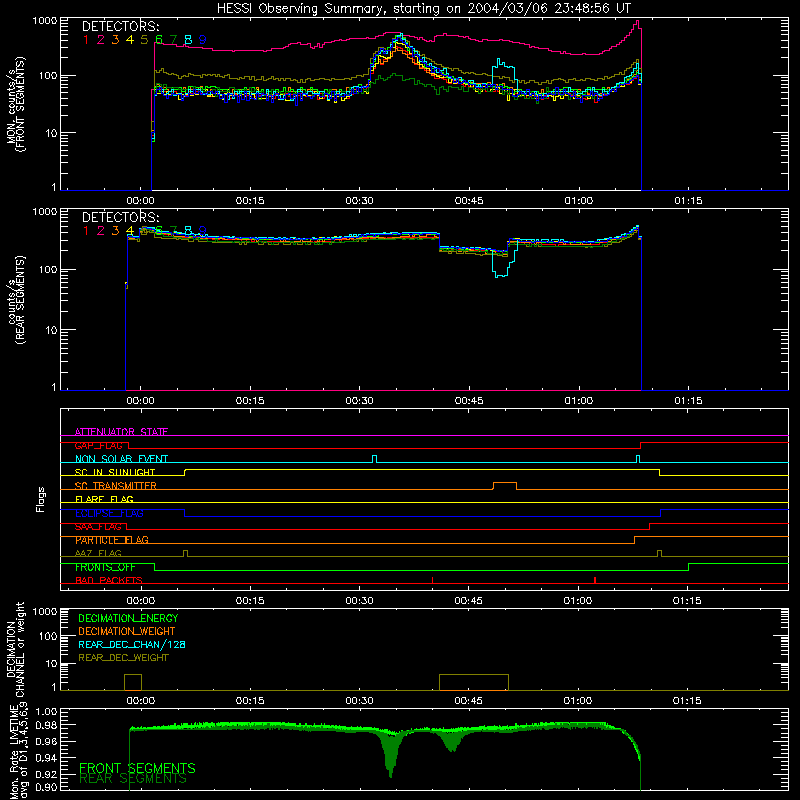Click the ATTENUATOR_STATE flag label
The width and height of the screenshot is (800, 800).
(121, 432)
